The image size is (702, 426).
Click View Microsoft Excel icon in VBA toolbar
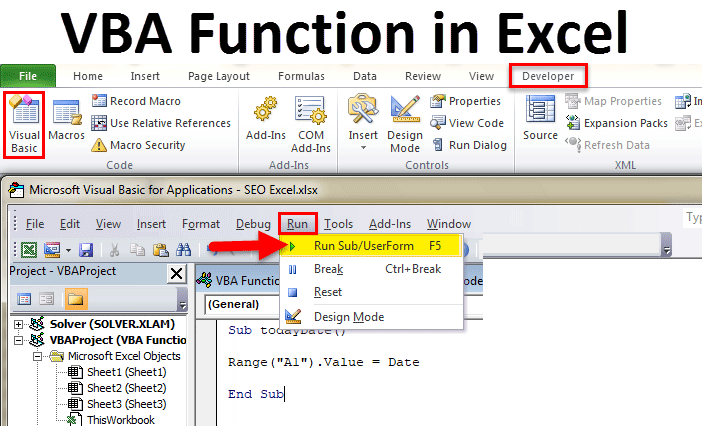pyautogui.click(x=29, y=250)
